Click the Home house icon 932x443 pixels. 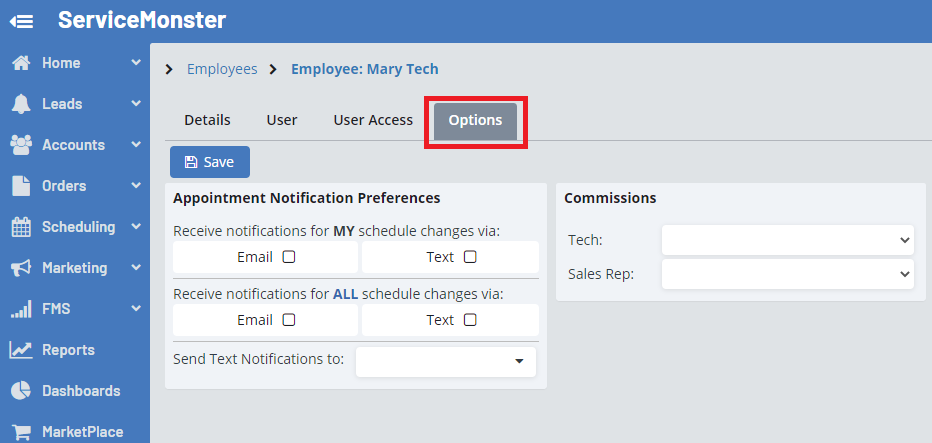[x=21, y=63]
